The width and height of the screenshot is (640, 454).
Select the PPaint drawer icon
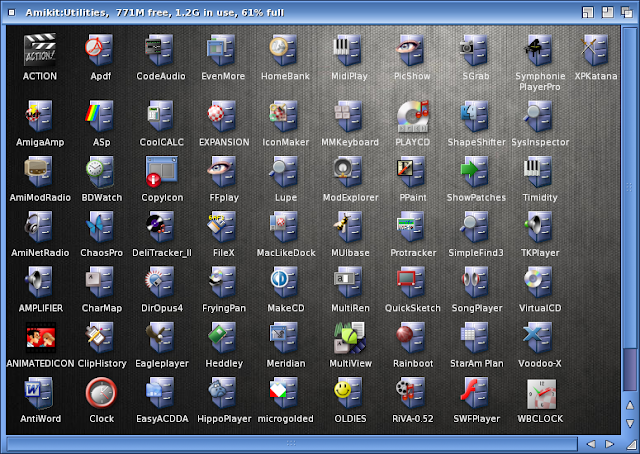coord(411,171)
